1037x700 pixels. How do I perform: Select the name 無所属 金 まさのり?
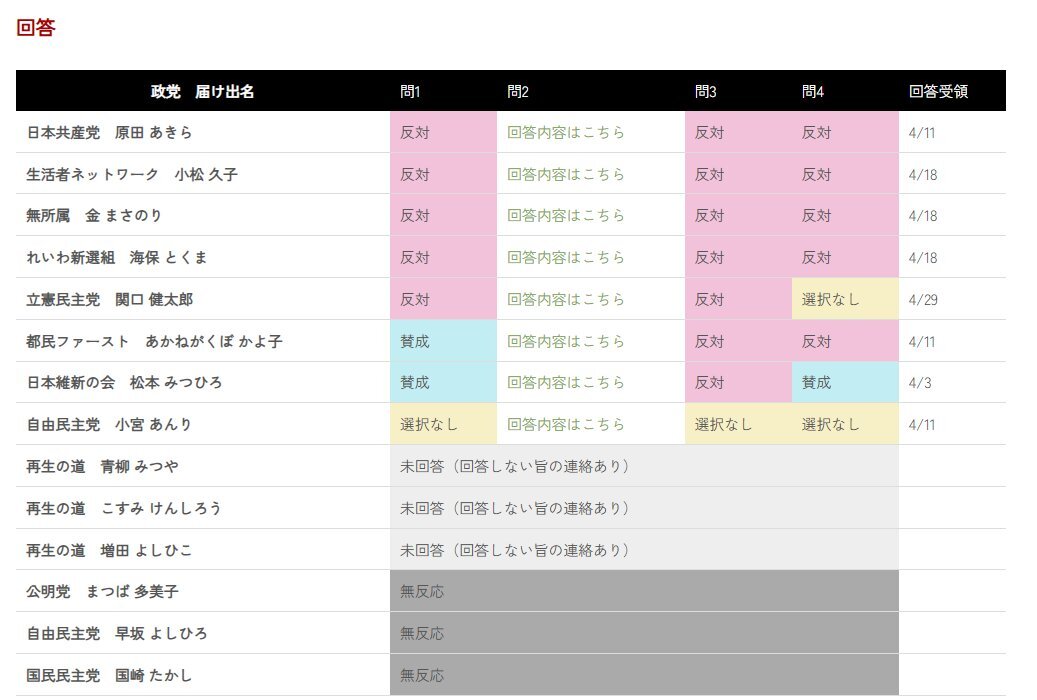pyautogui.click(x=94, y=216)
